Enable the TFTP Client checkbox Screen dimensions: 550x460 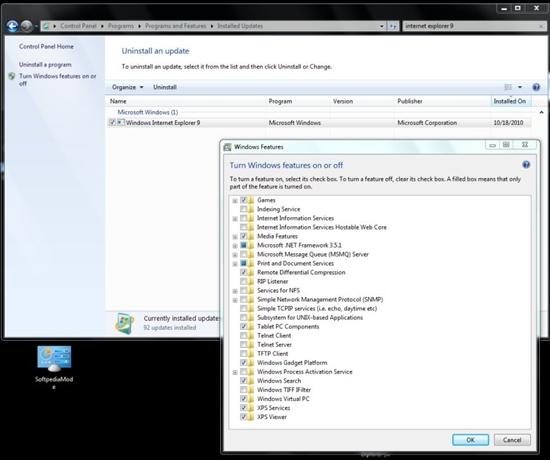(243, 354)
